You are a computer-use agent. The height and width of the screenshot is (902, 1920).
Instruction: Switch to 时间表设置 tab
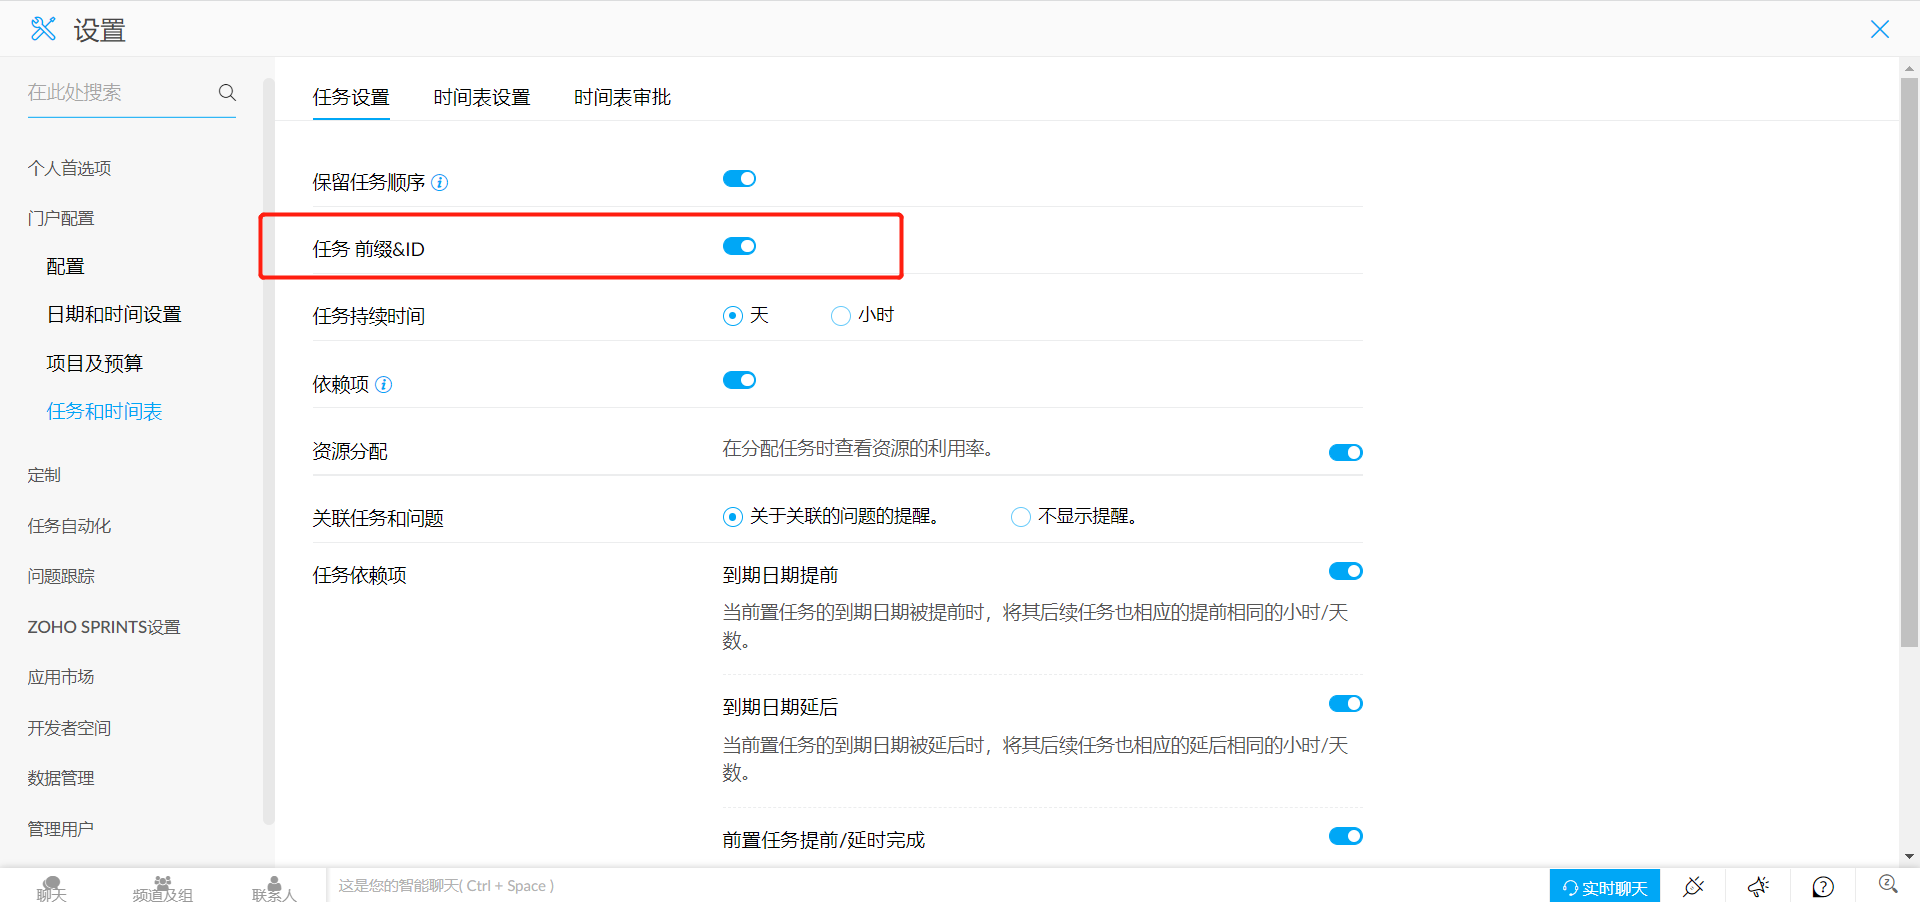pyautogui.click(x=481, y=98)
